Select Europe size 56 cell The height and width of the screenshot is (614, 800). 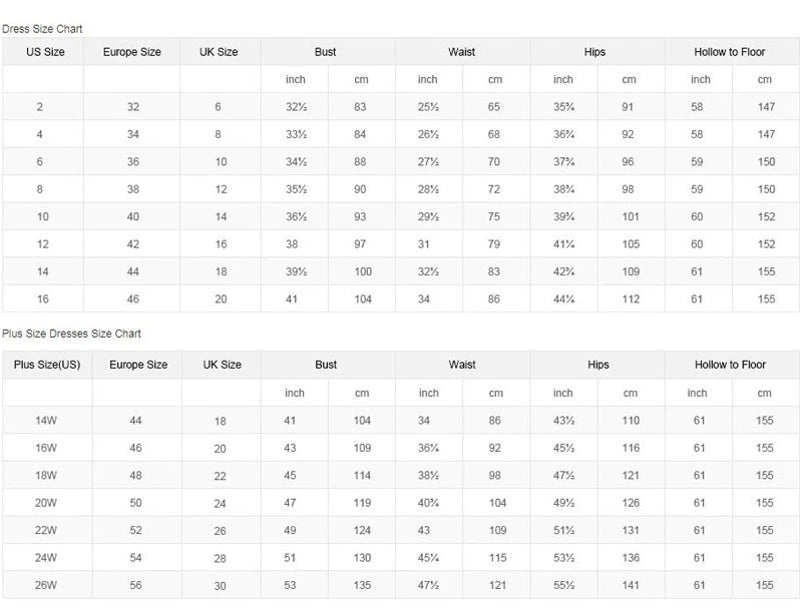click(136, 585)
